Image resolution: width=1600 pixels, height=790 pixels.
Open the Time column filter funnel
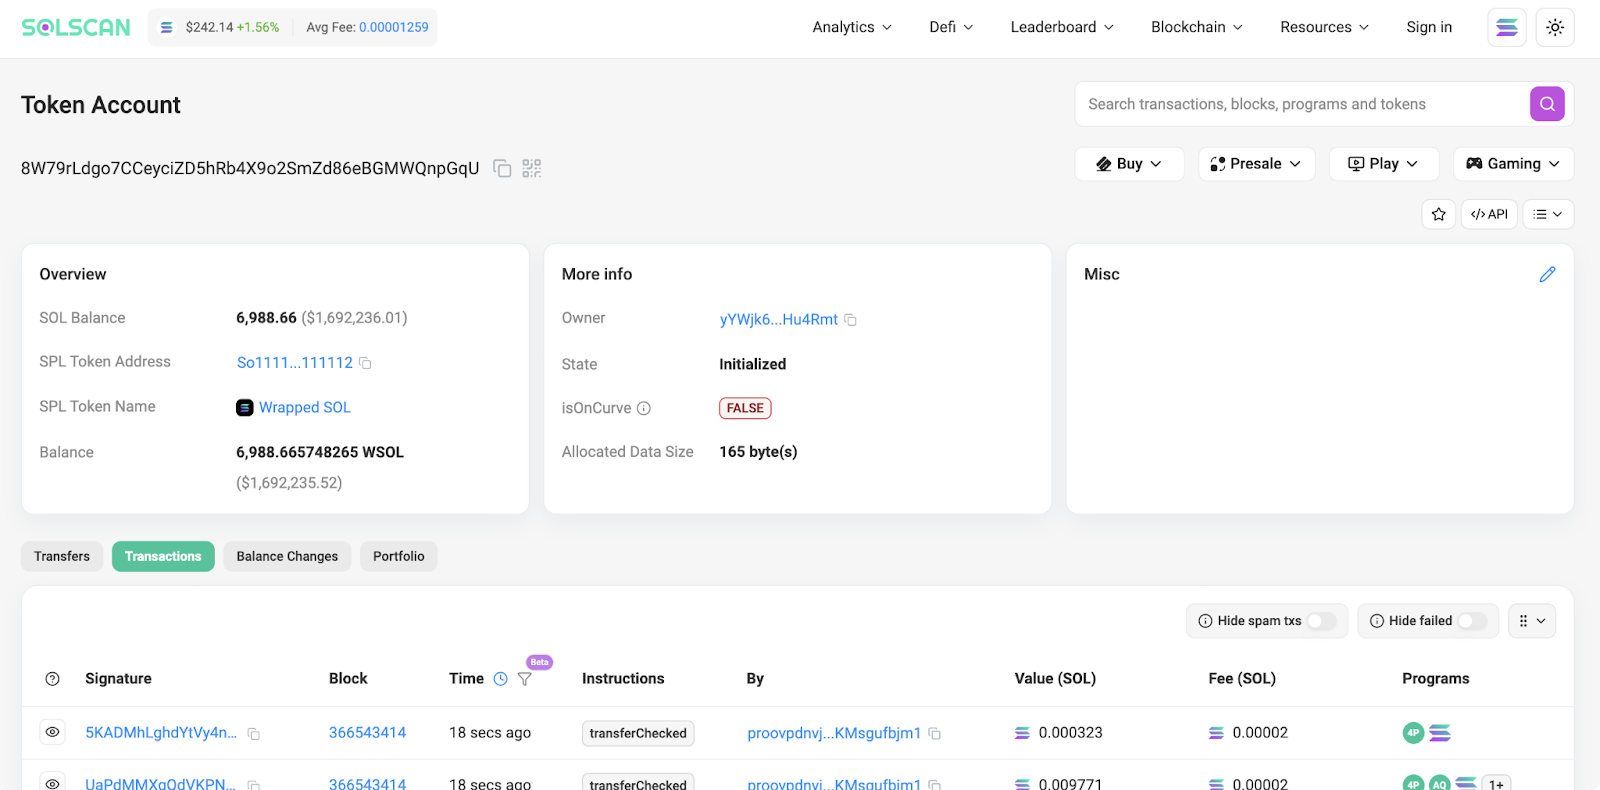524,679
